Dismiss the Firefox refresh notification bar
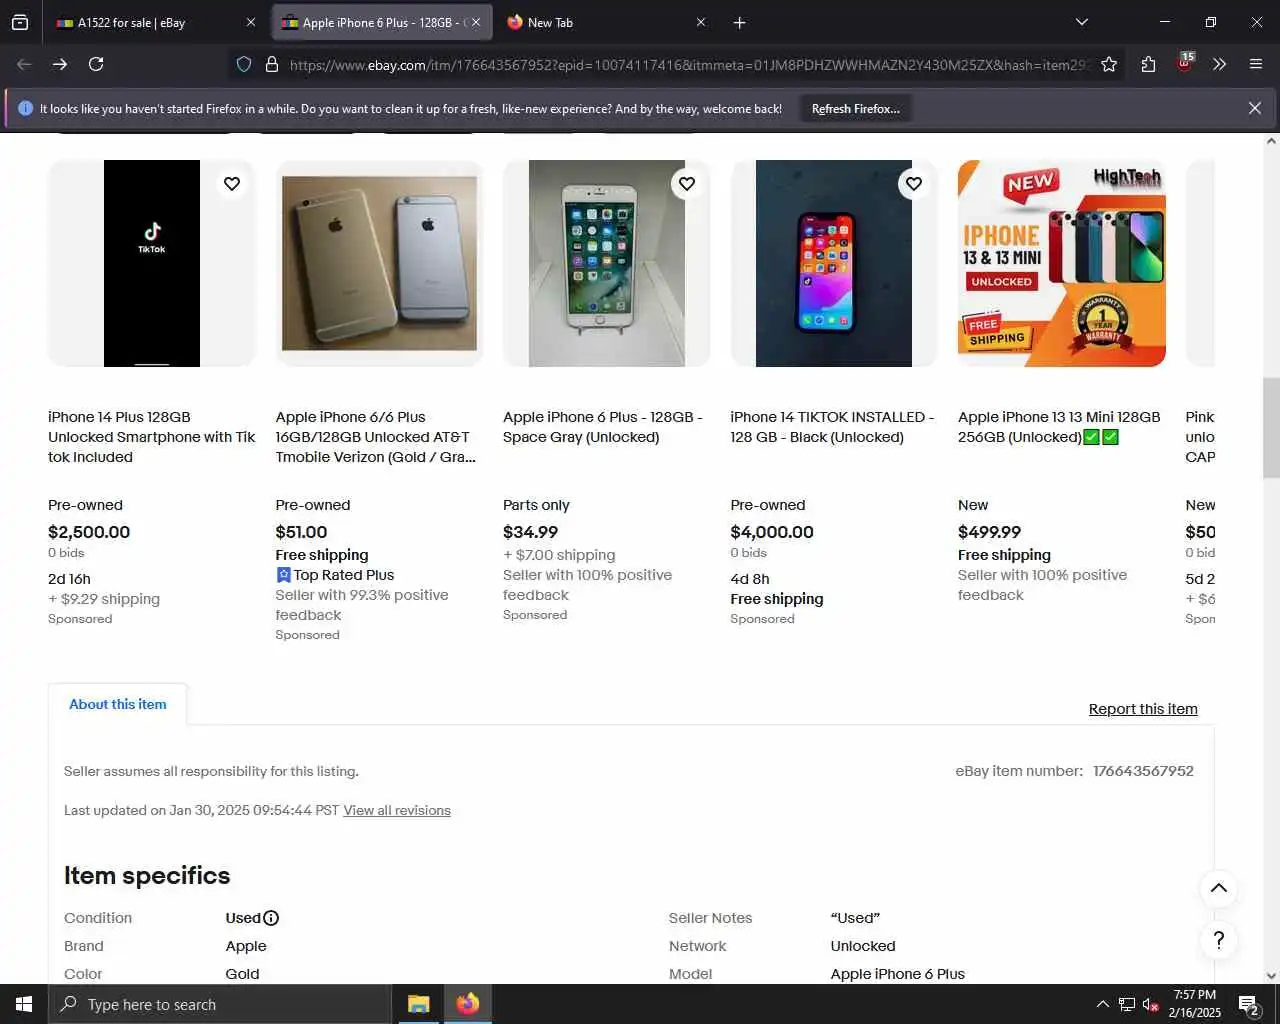Screen dimensions: 1280x1024 pos(1255,108)
